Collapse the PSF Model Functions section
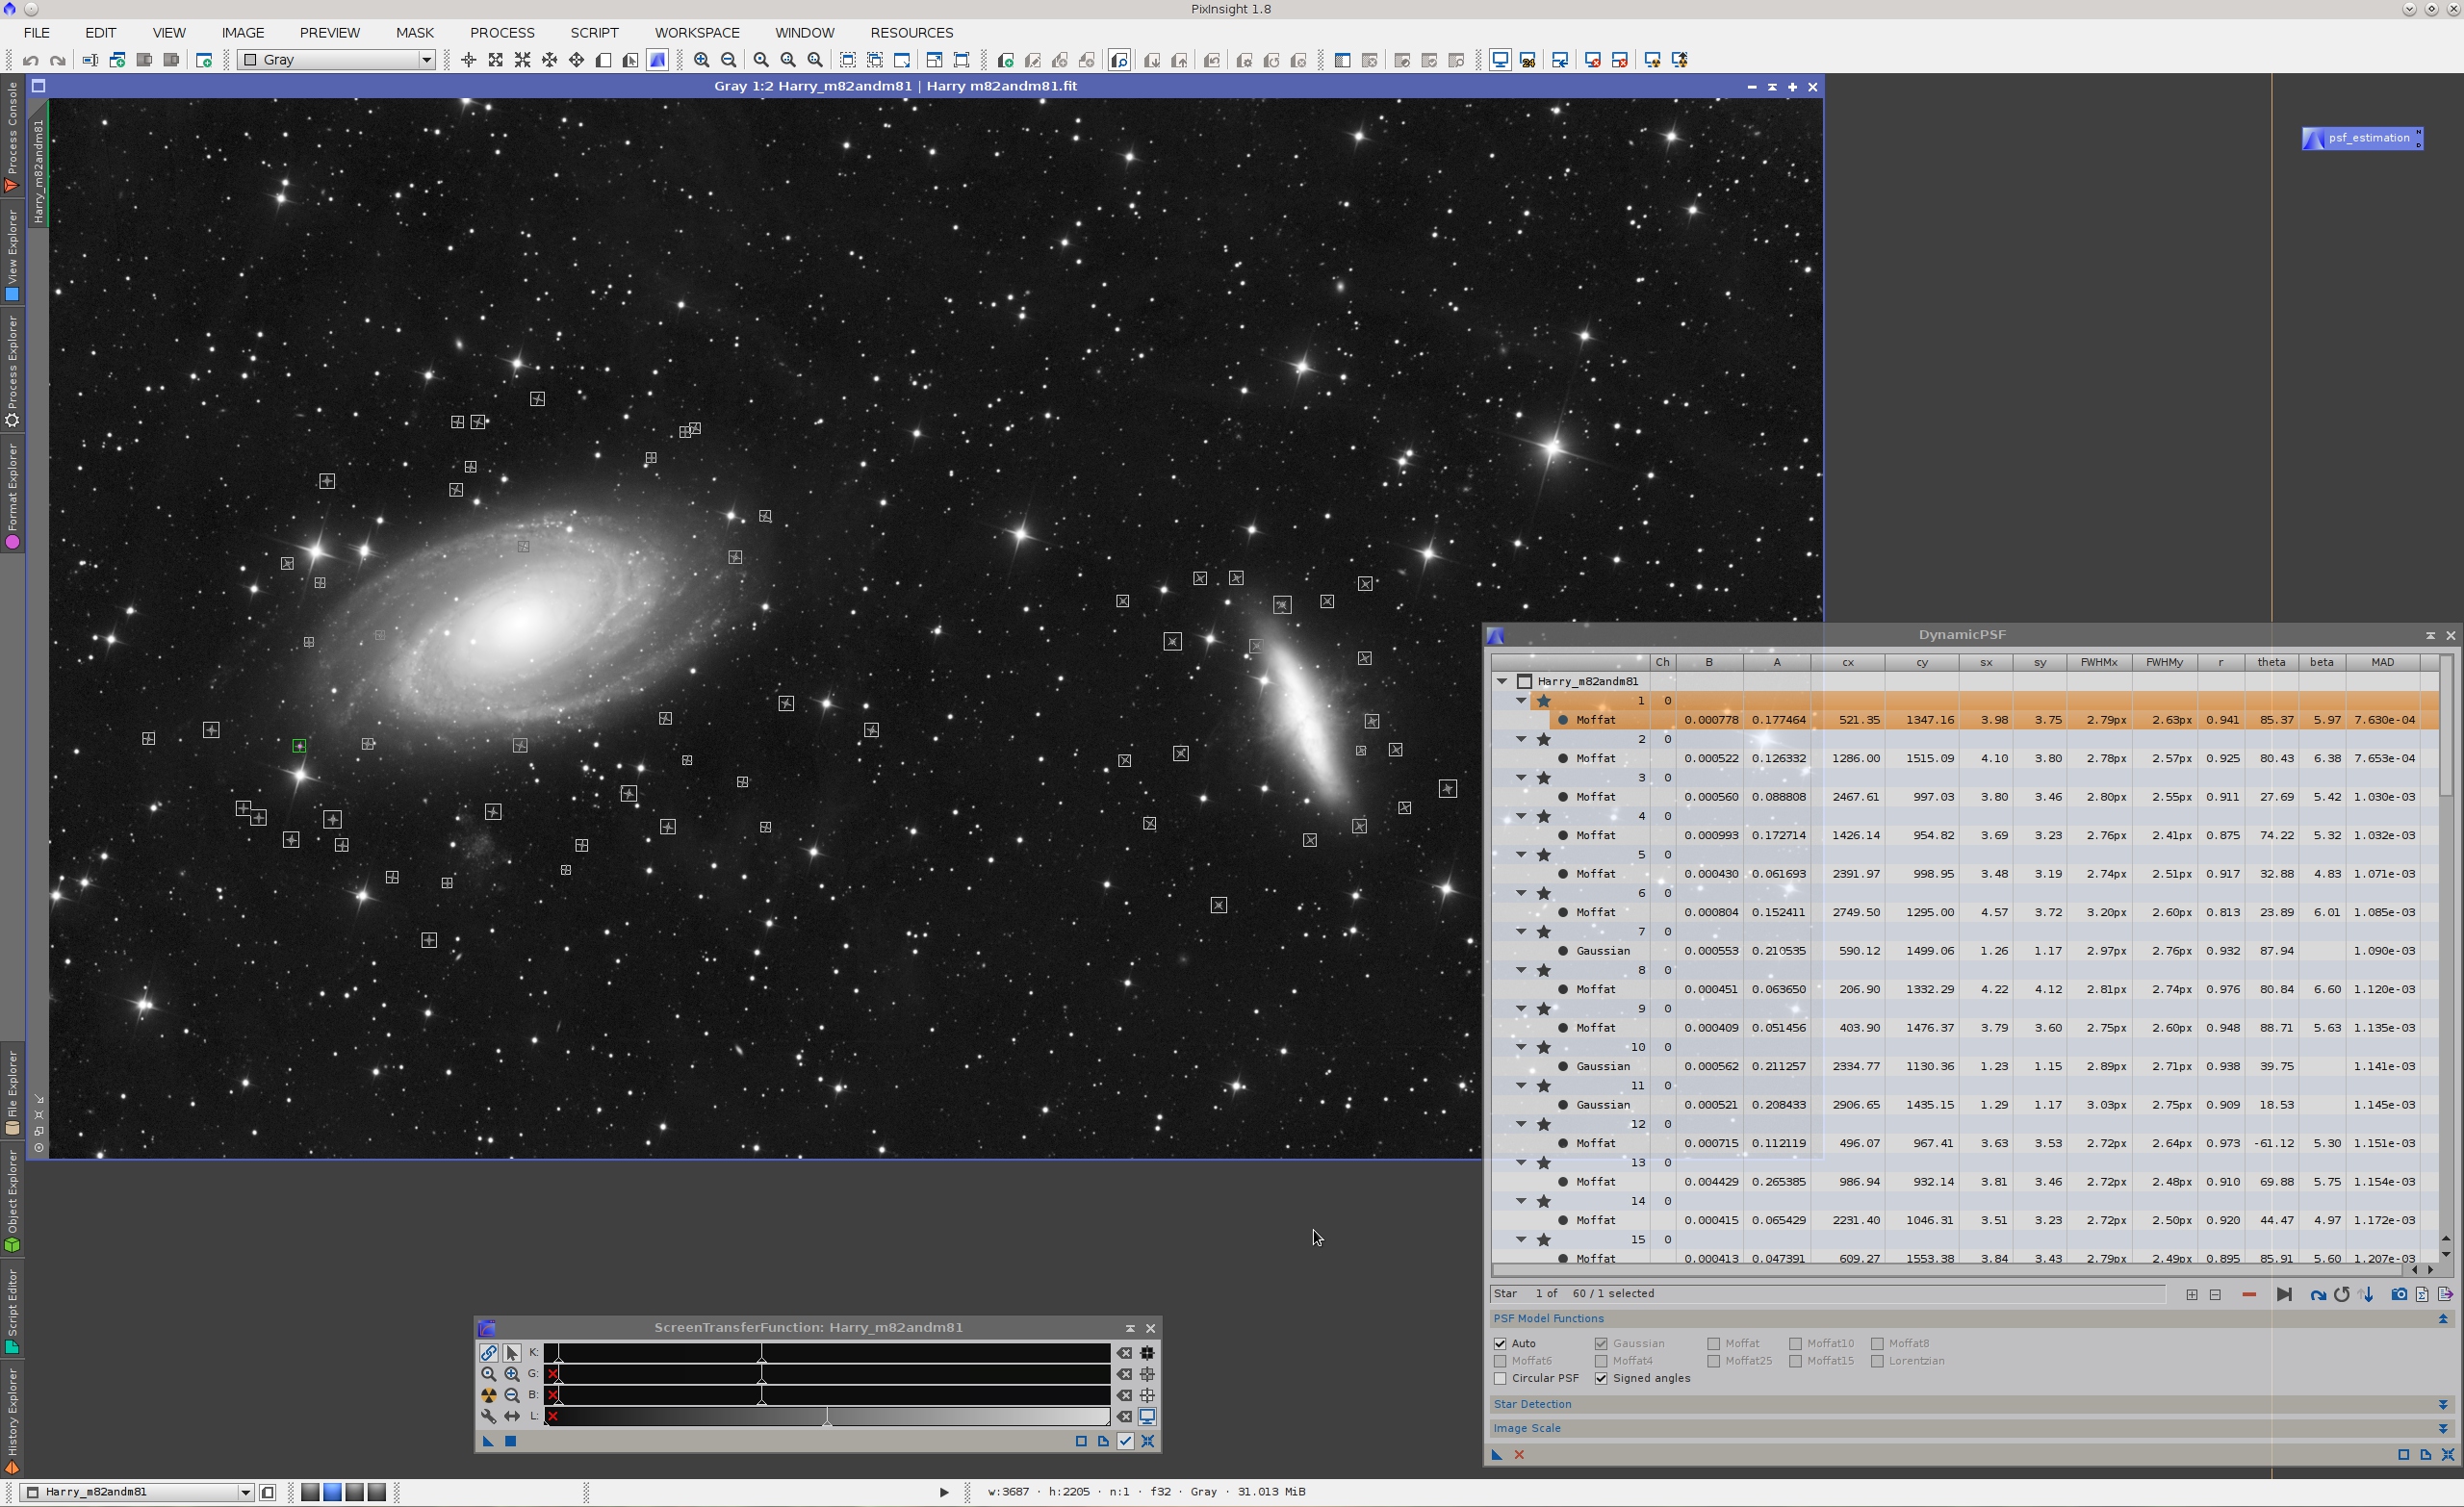This screenshot has width=2464, height=1507. (1550, 1318)
